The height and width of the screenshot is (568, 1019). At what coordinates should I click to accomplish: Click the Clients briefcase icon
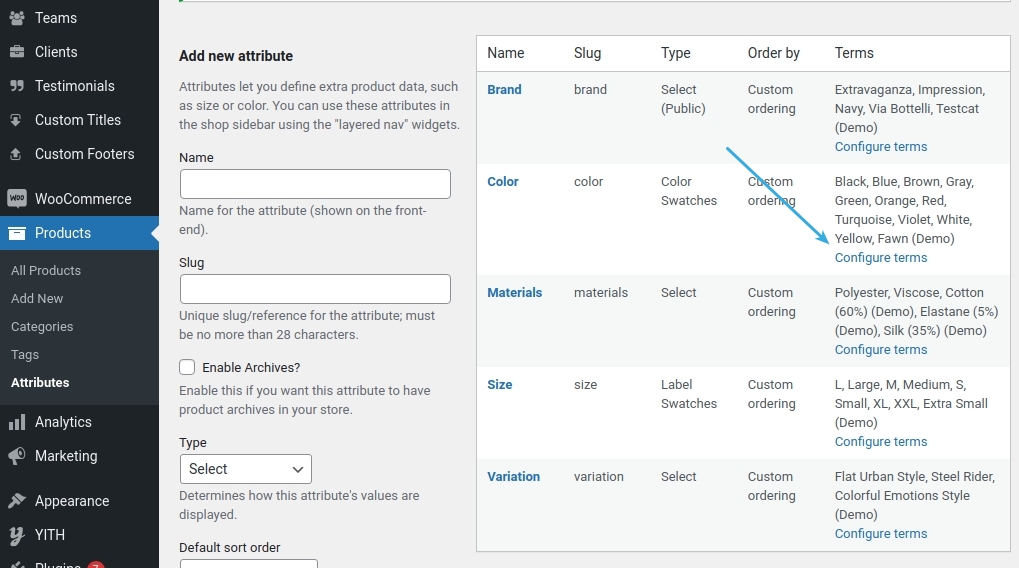pos(16,52)
